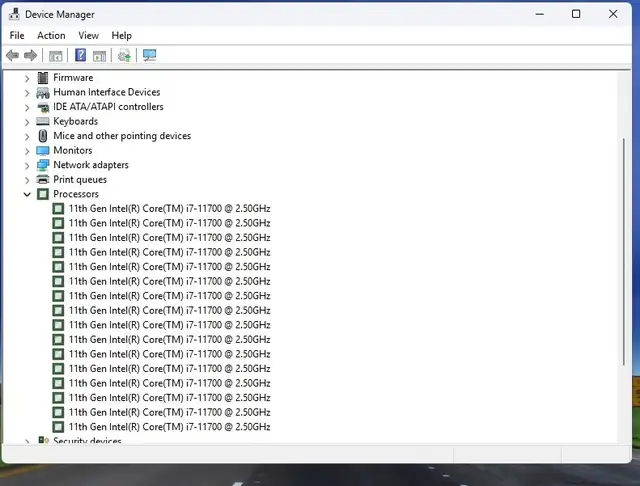
Task: Select the last i7-11700 processor entry text
Action: (169, 427)
